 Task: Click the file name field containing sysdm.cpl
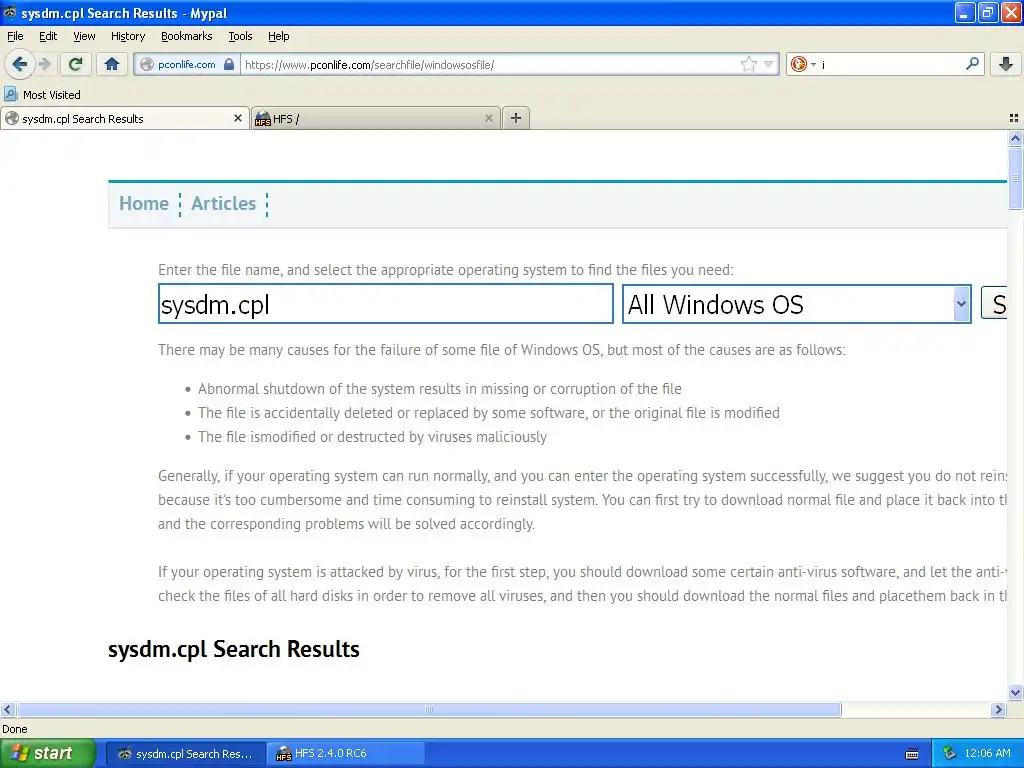tap(385, 304)
